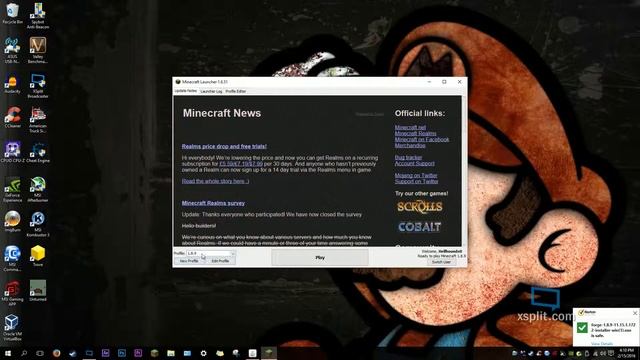Viewport: 640px width, 360px height.
Task: Open Spybot Anti-Beacon desktop shortcut
Action: 38,16
